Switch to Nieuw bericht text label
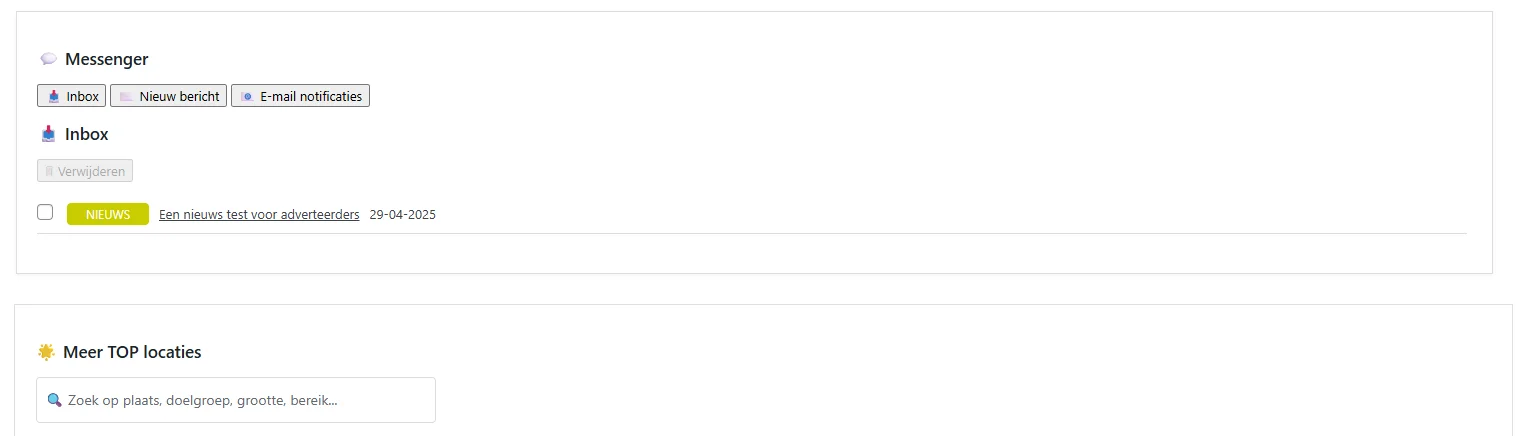The width and height of the screenshot is (1521, 436). (x=179, y=97)
